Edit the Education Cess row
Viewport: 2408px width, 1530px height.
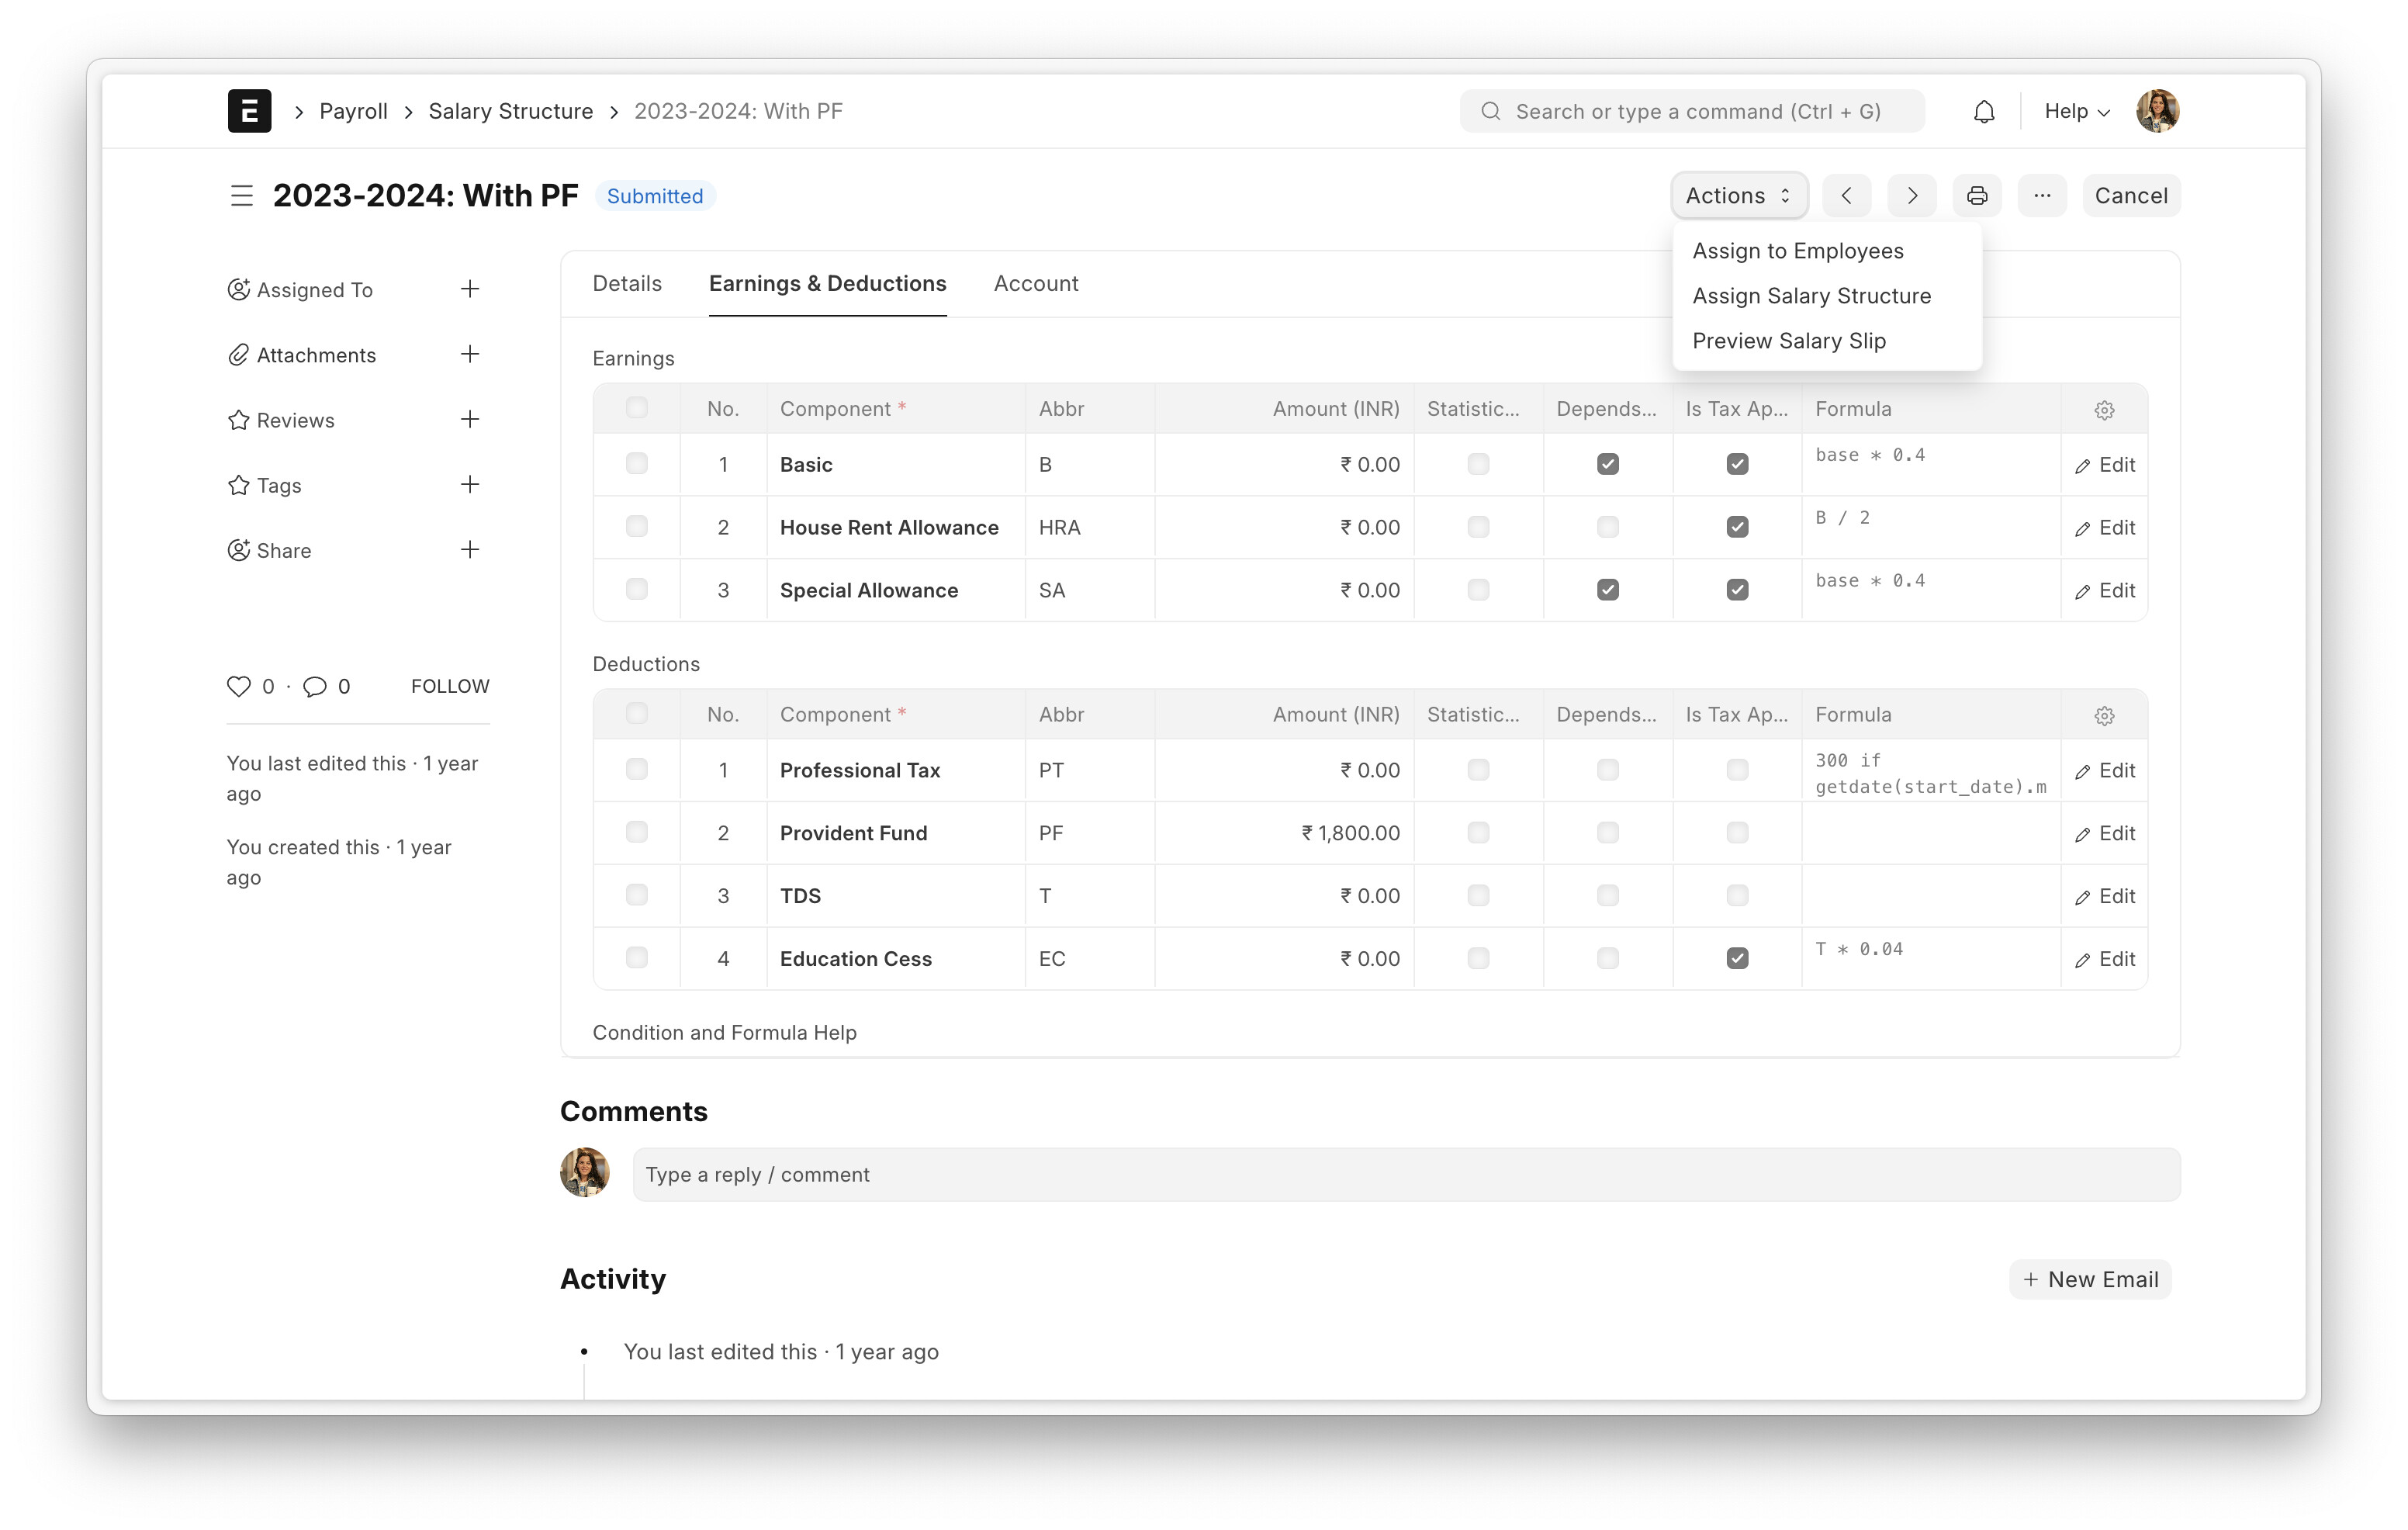tap(2105, 960)
